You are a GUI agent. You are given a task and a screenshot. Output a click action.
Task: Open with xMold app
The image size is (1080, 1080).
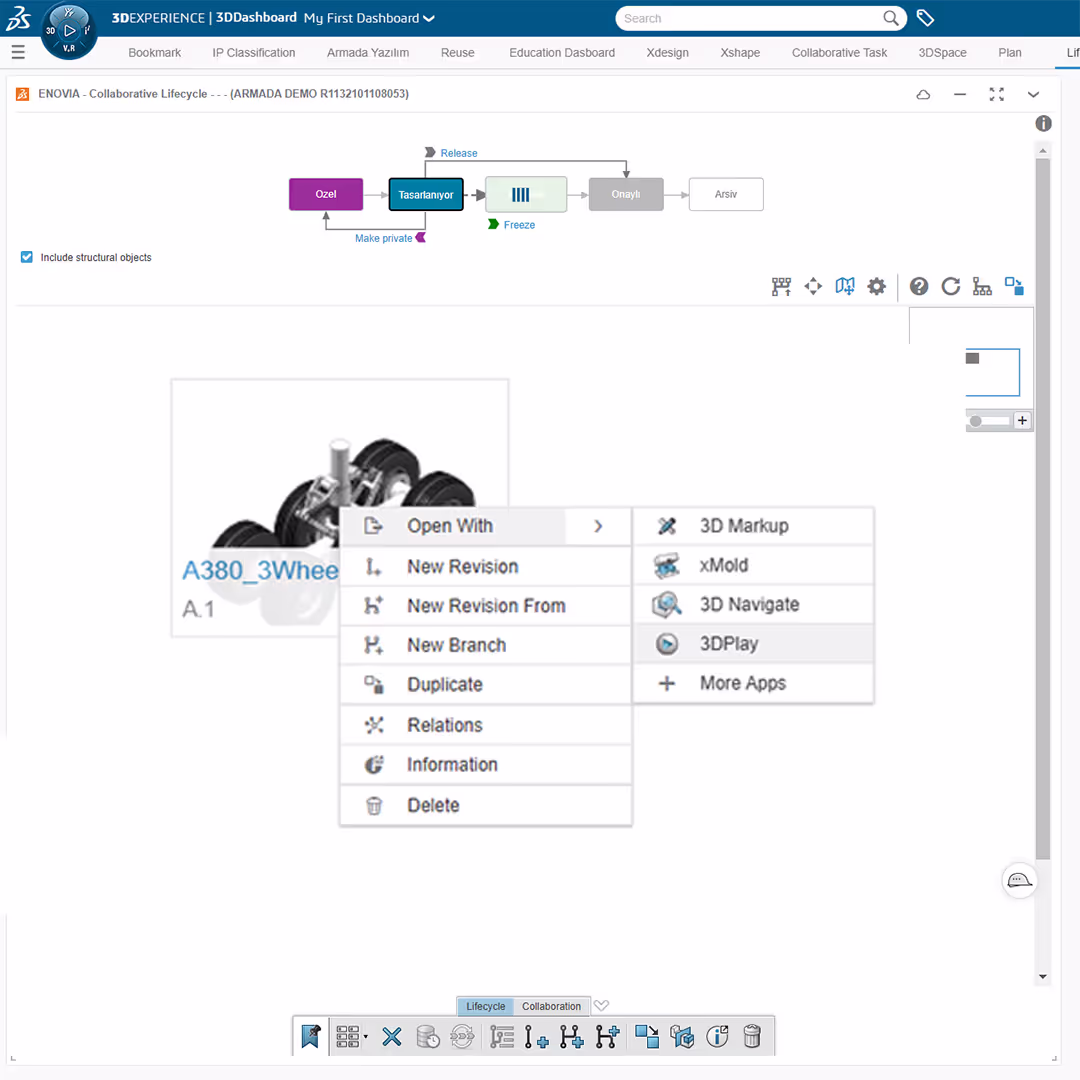[x=753, y=565]
